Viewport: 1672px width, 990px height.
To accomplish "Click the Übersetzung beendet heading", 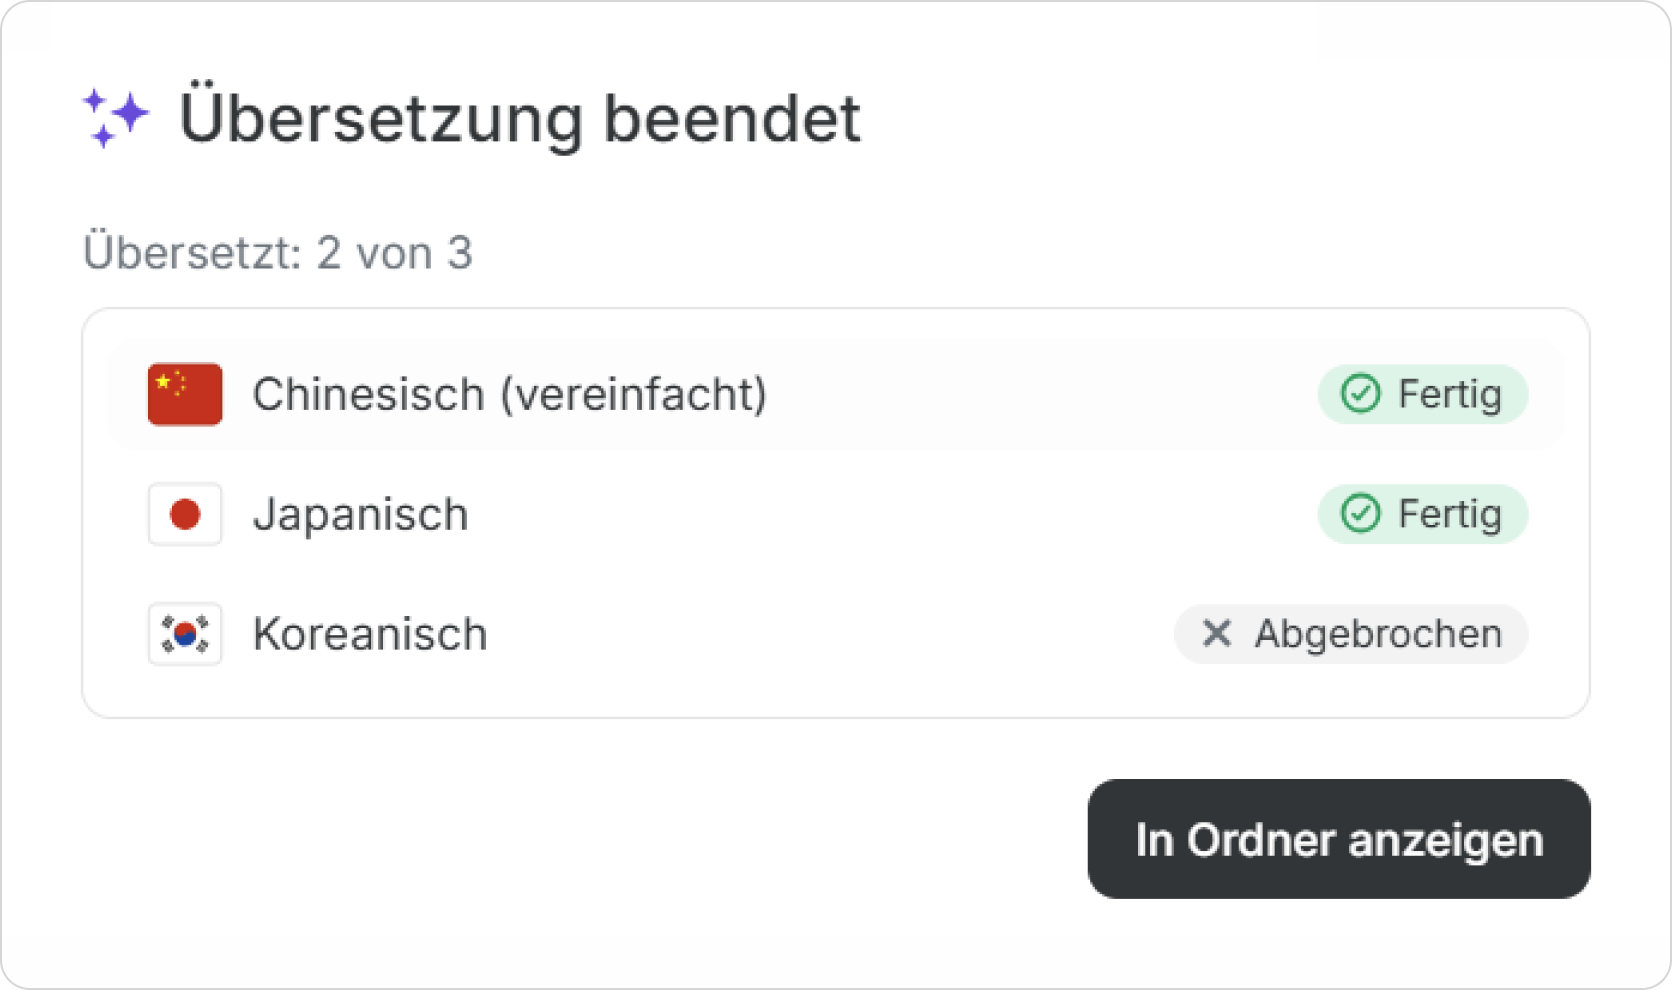I will pos(519,119).
